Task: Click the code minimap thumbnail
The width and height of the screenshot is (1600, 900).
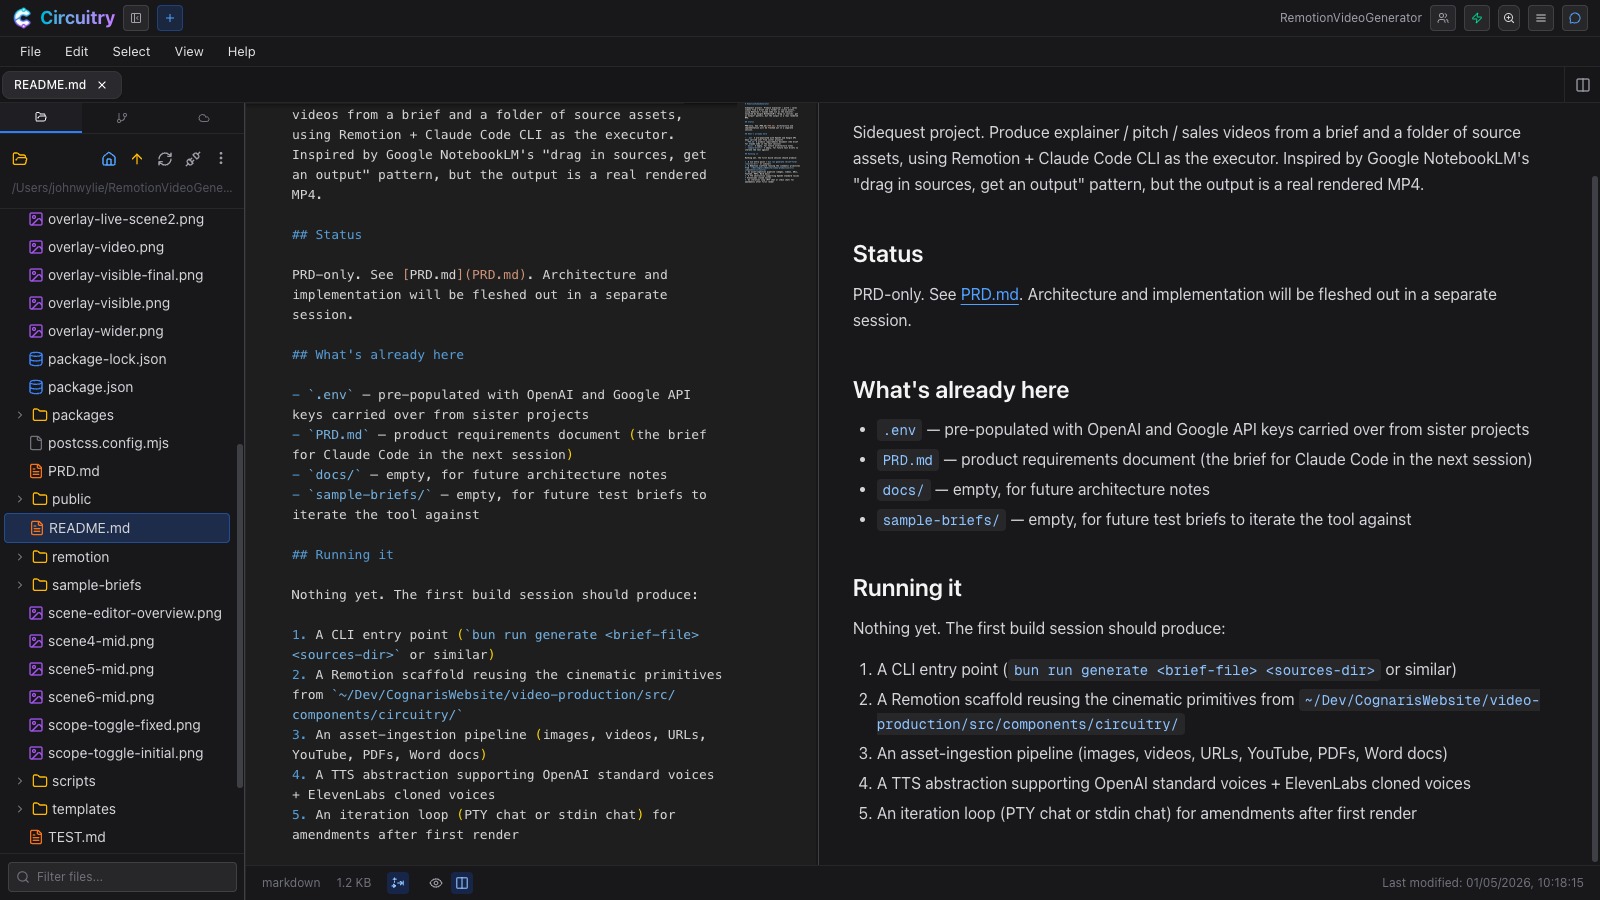Action: click(x=771, y=143)
